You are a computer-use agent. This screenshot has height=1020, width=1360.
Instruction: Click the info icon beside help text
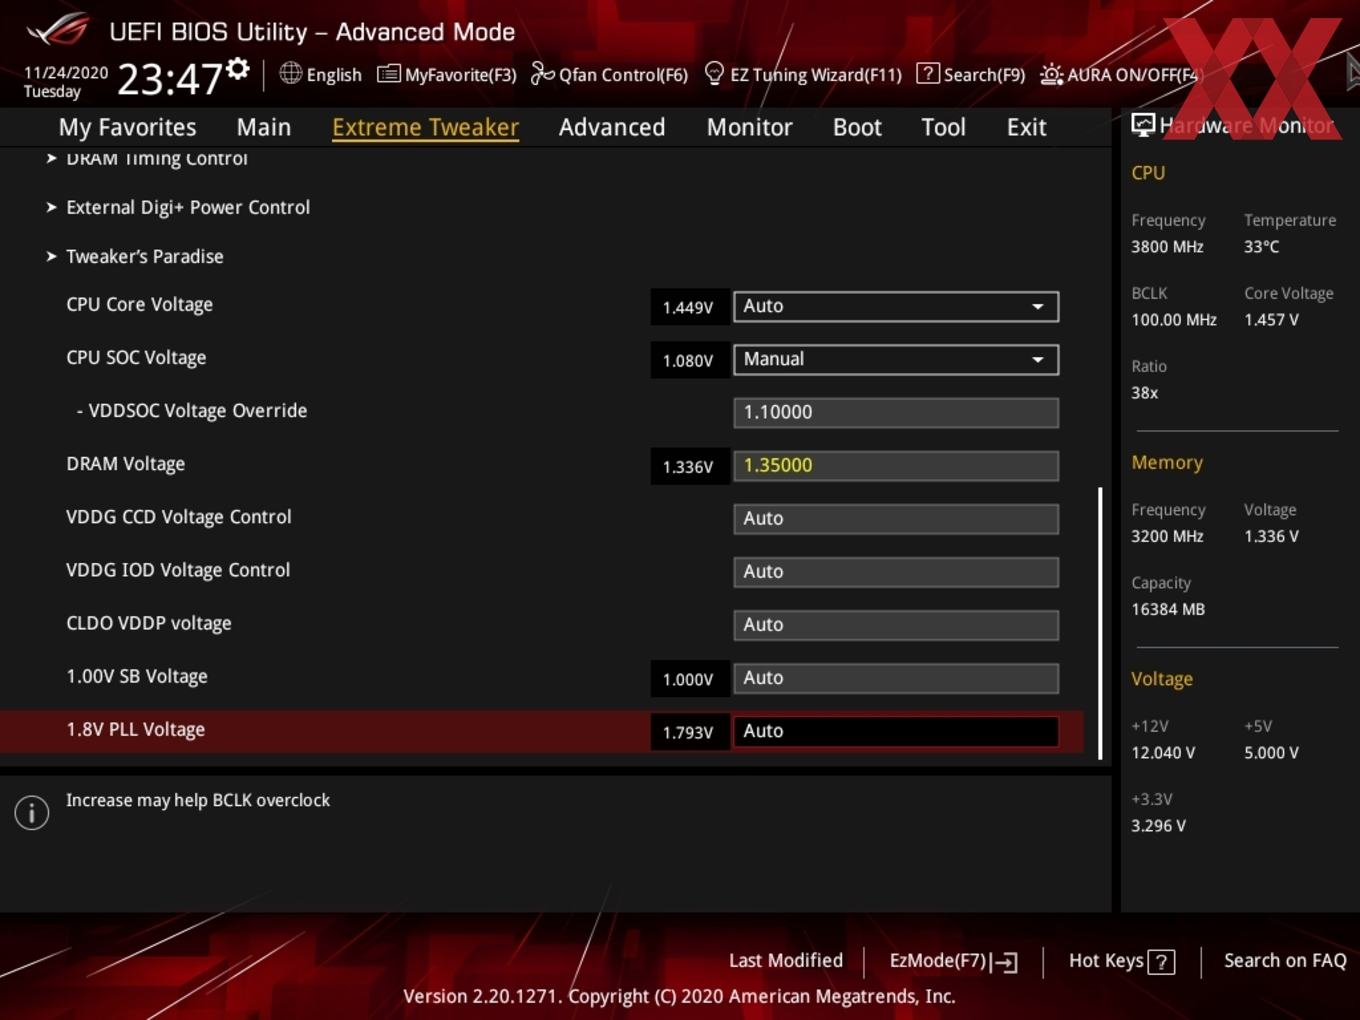tap(32, 813)
